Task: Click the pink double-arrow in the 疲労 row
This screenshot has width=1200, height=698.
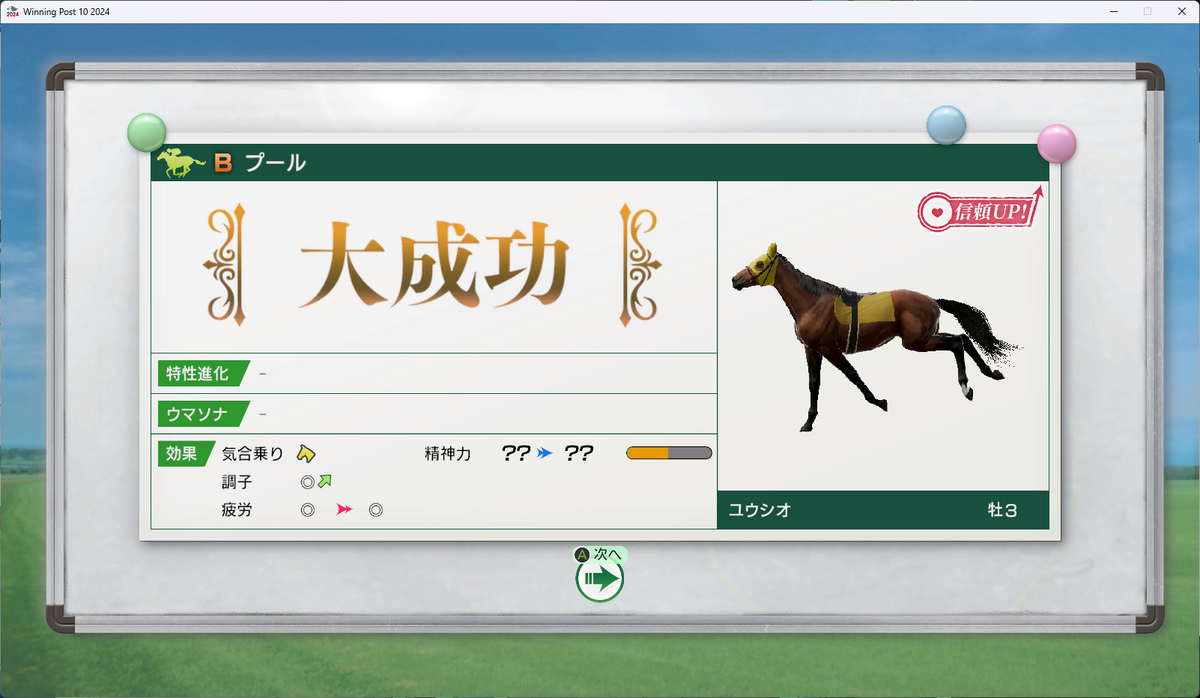Action: tap(344, 510)
